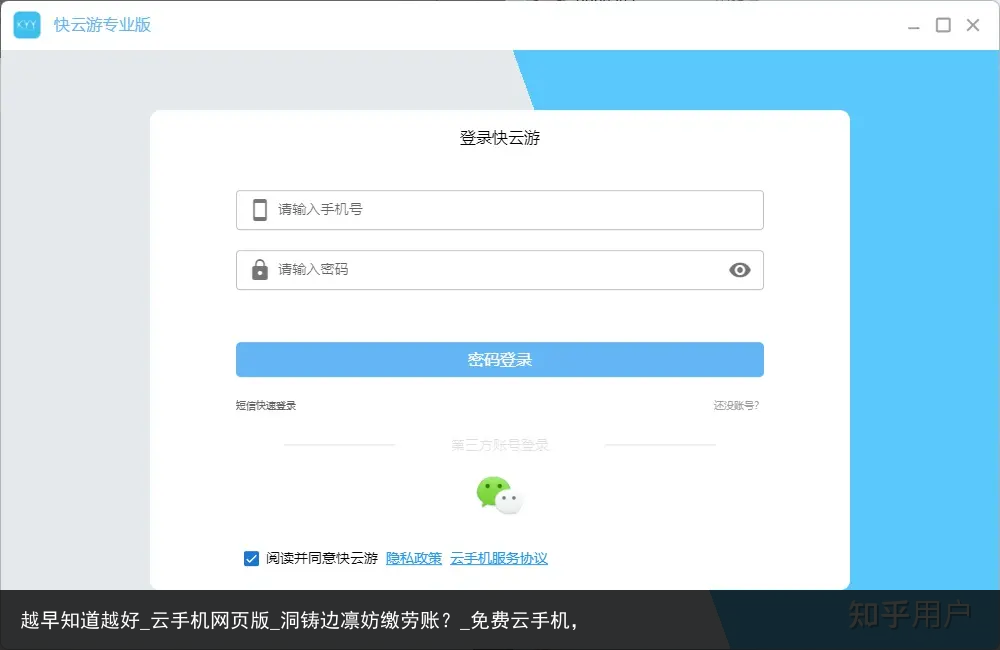Click the lock icon in password field
1000x650 pixels.
pos(260,269)
